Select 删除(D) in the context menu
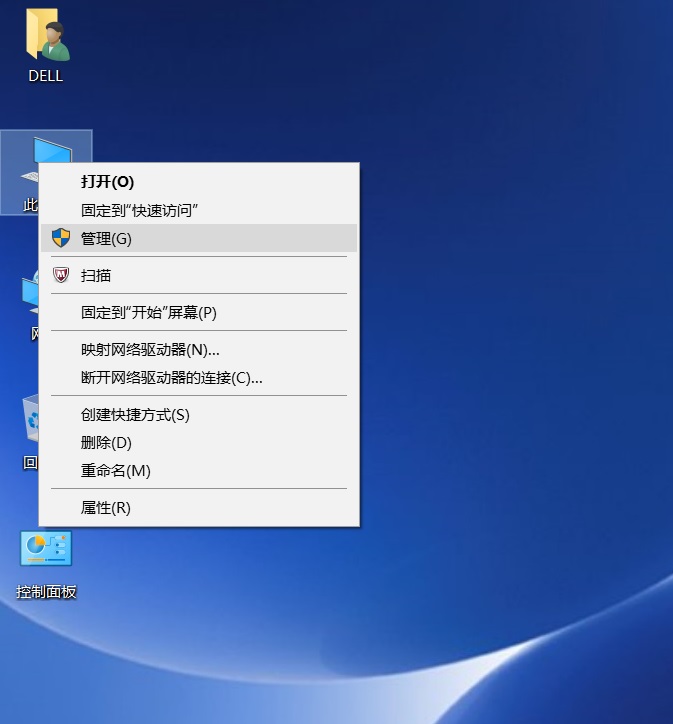Image resolution: width=673 pixels, height=724 pixels. pos(199,443)
